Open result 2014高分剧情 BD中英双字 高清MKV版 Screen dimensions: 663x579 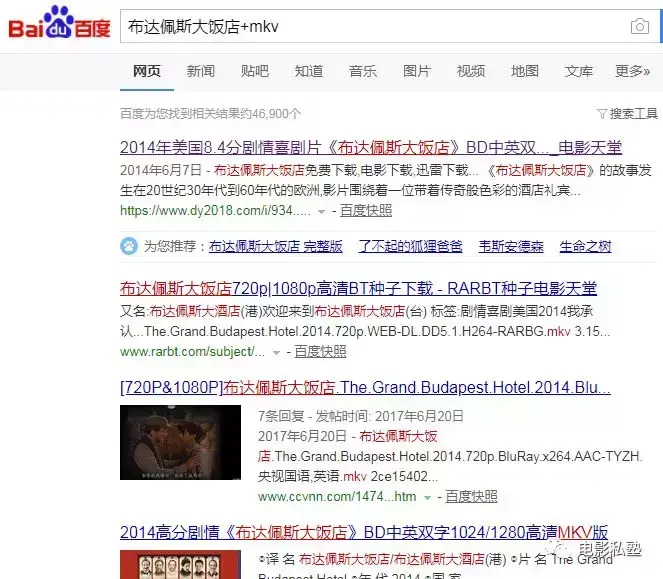pyautogui.click(x=364, y=532)
